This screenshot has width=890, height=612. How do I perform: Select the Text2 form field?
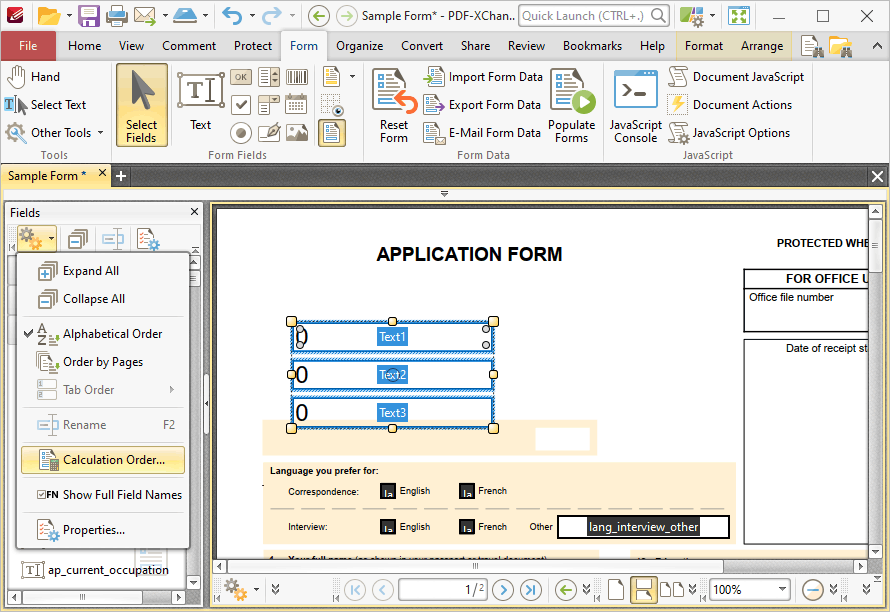(x=392, y=375)
